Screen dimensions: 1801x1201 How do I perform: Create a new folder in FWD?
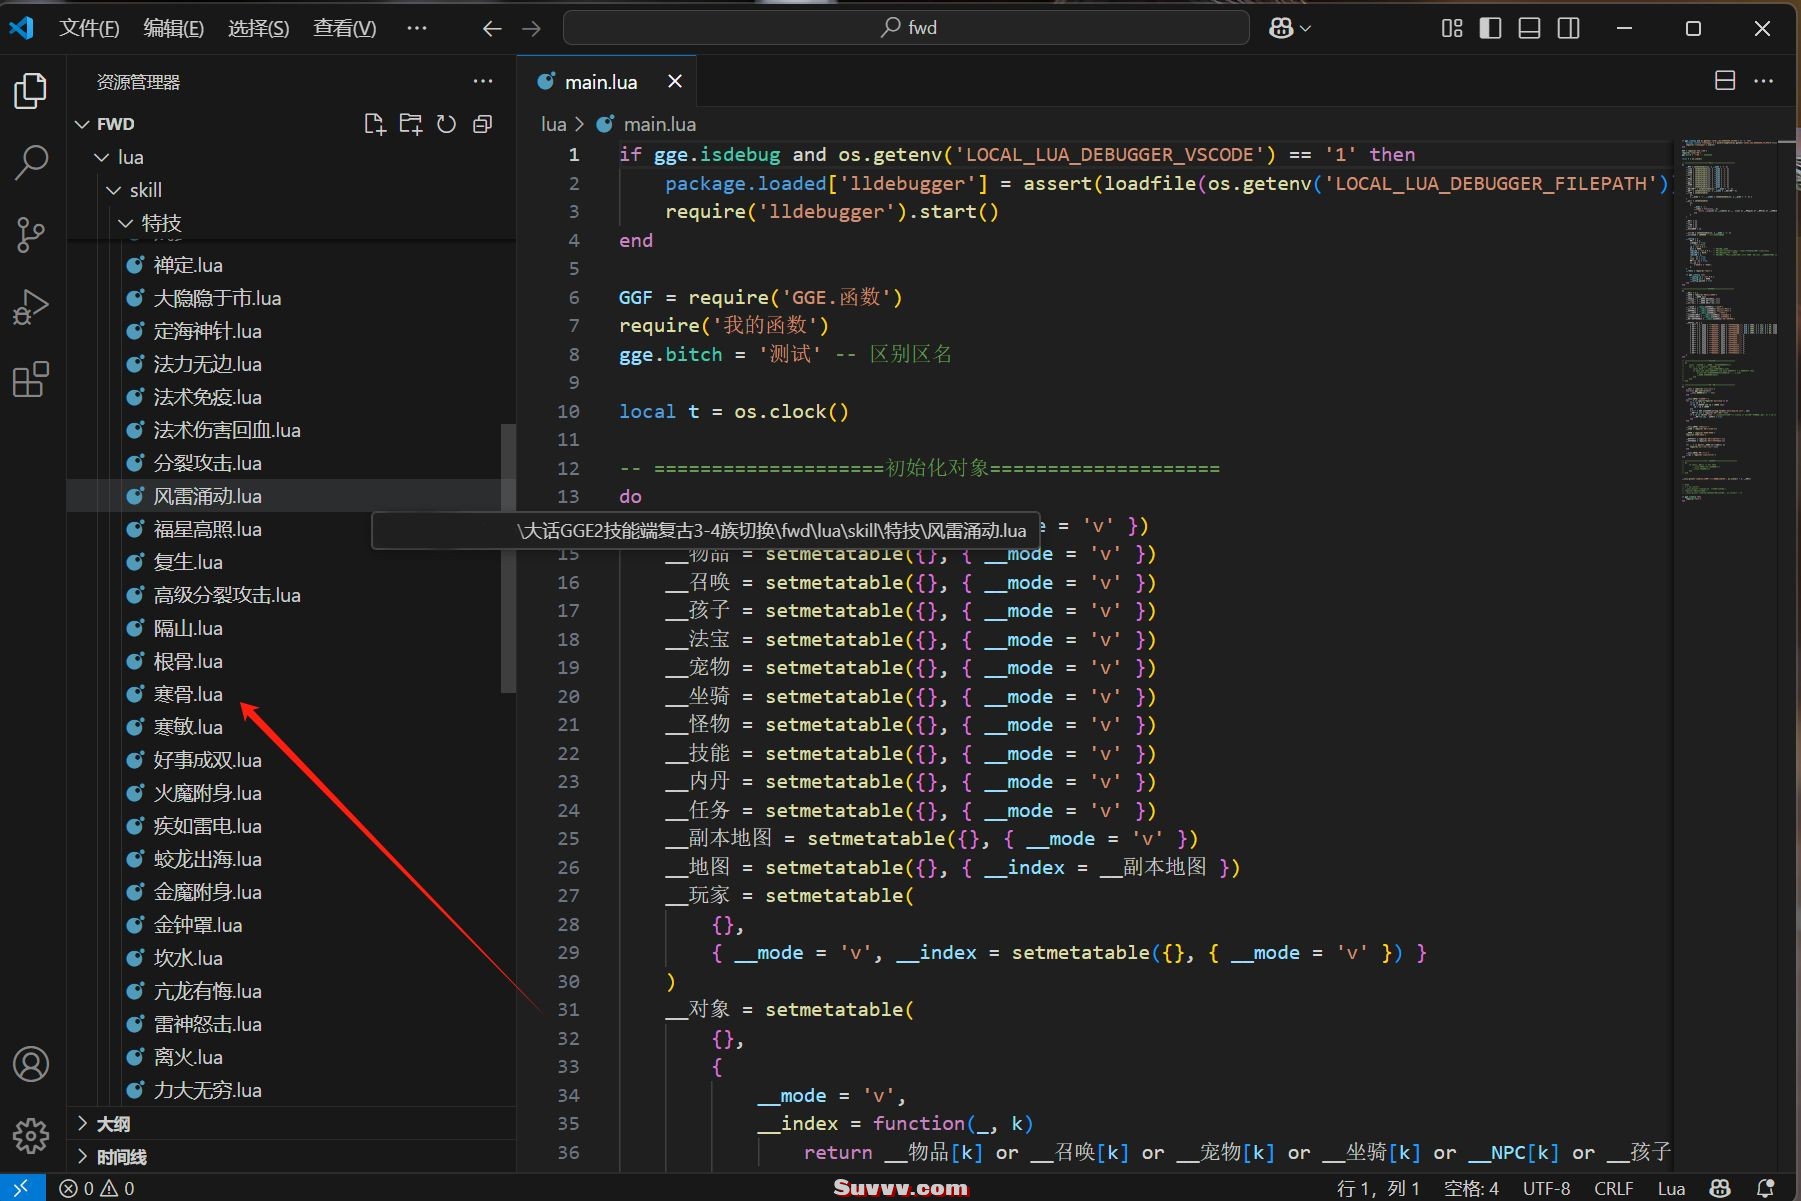click(x=410, y=124)
